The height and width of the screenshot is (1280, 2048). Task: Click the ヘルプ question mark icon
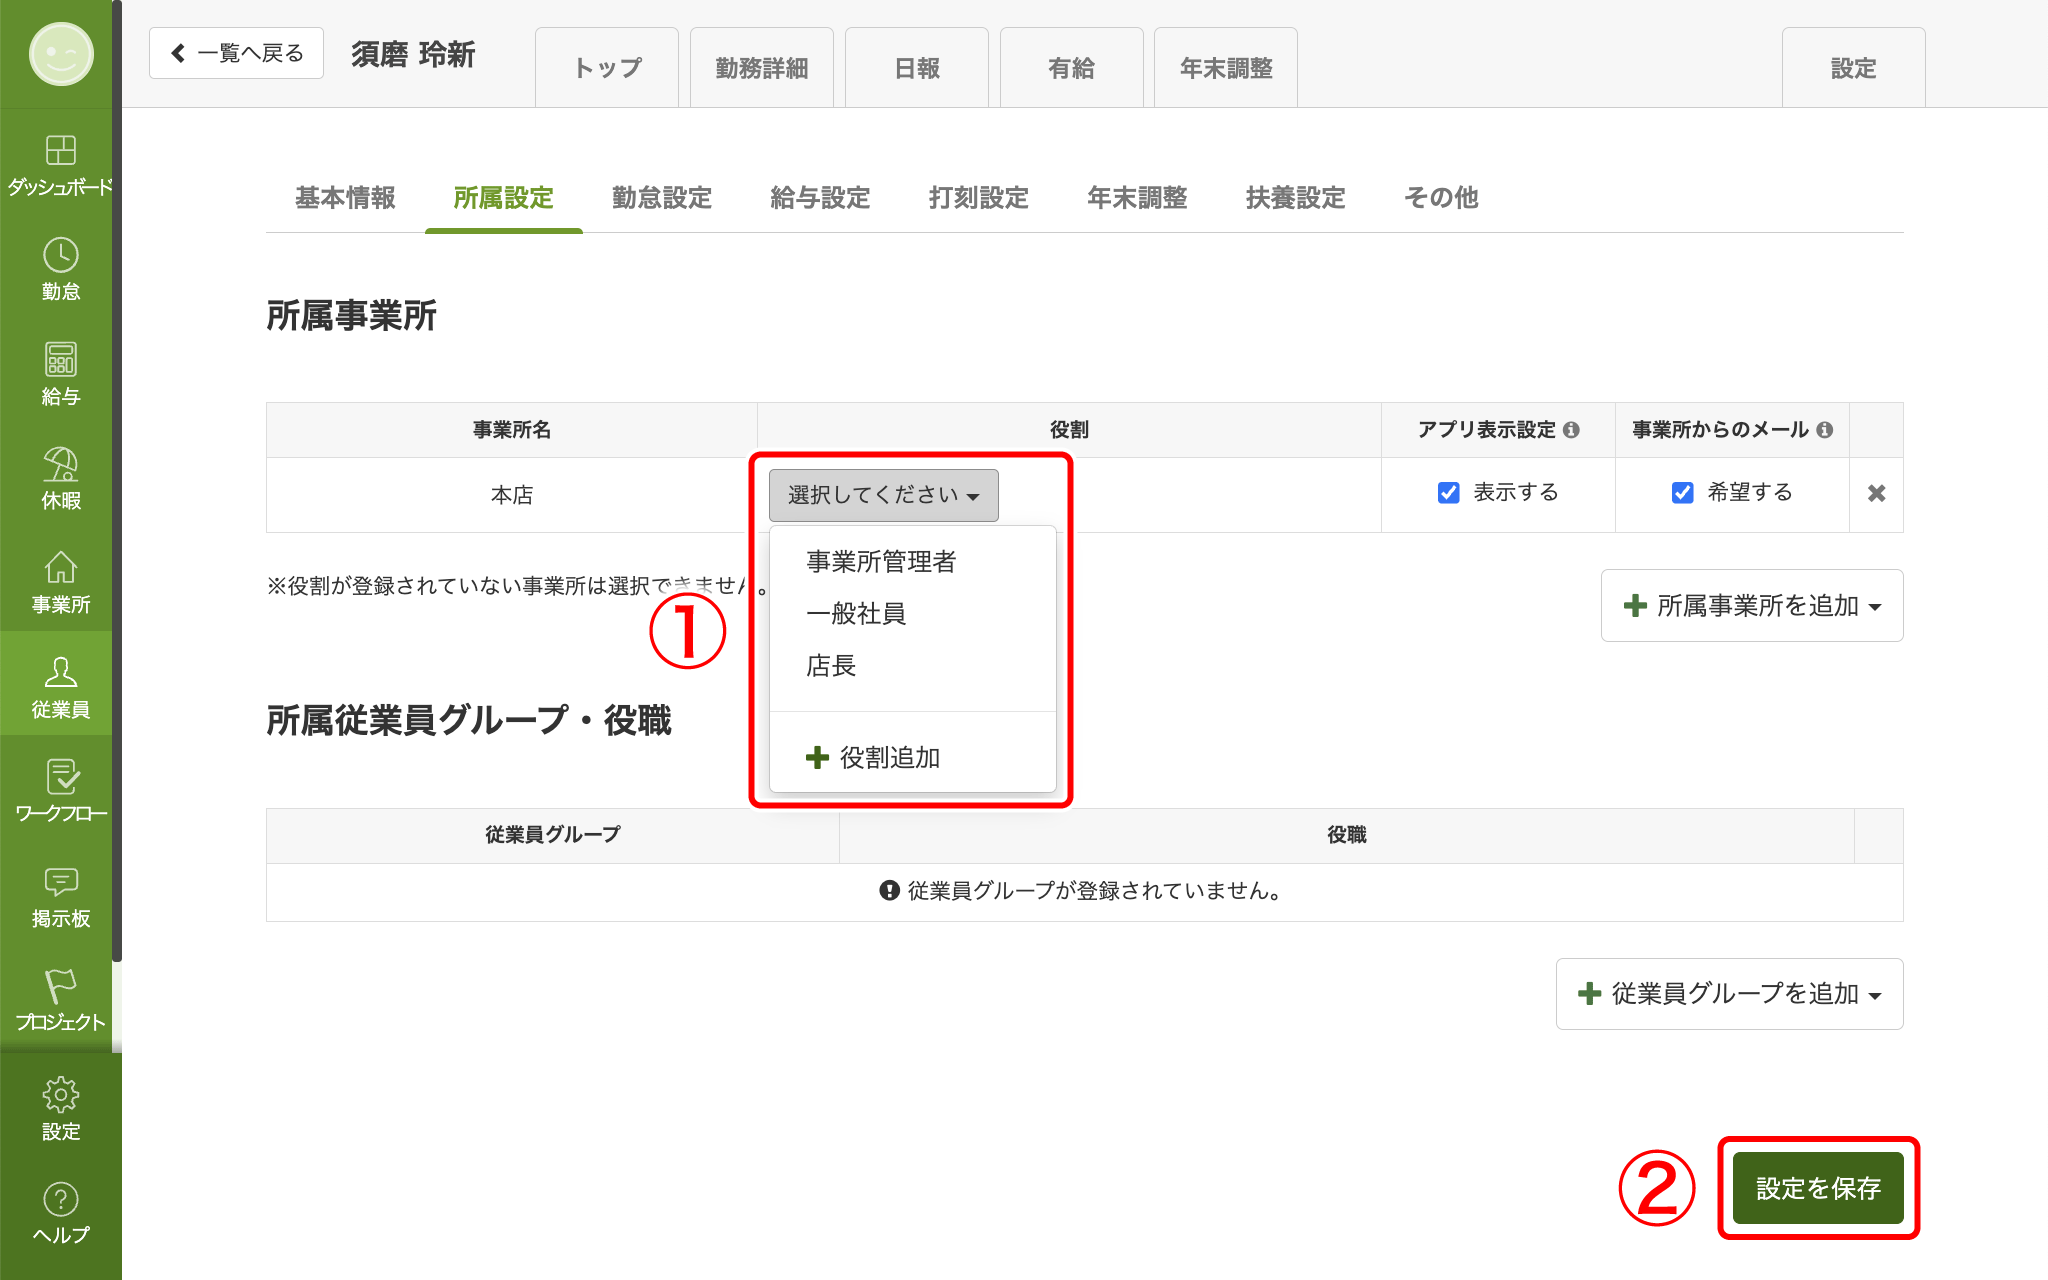pyautogui.click(x=60, y=1199)
